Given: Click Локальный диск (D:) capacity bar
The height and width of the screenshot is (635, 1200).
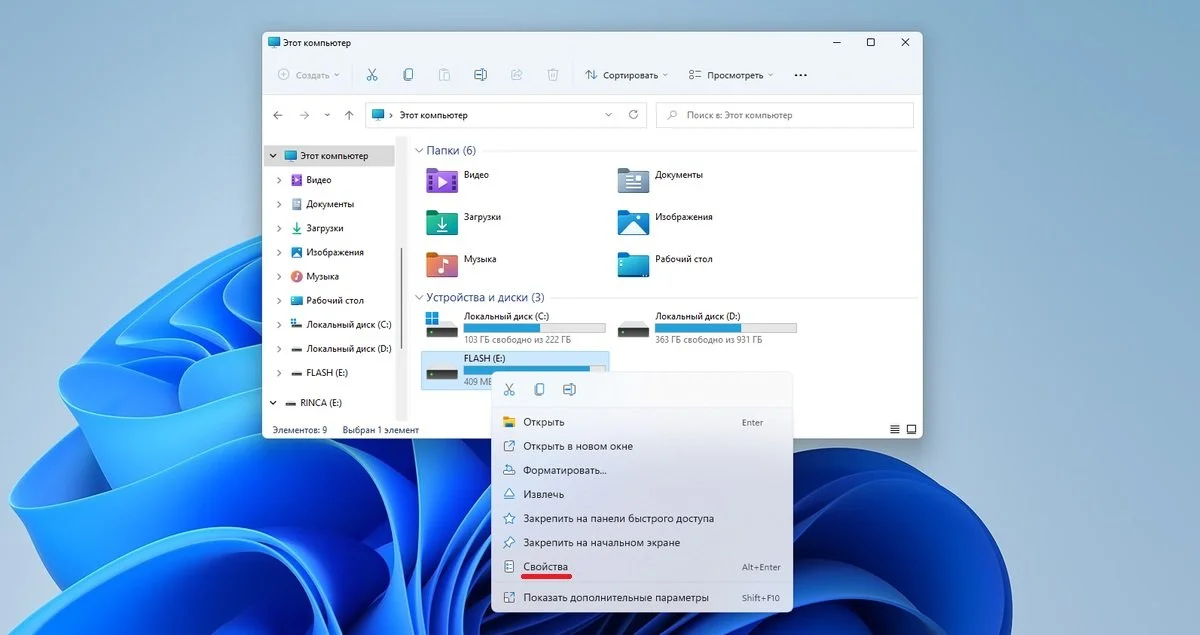Looking at the screenshot, I should [726, 328].
